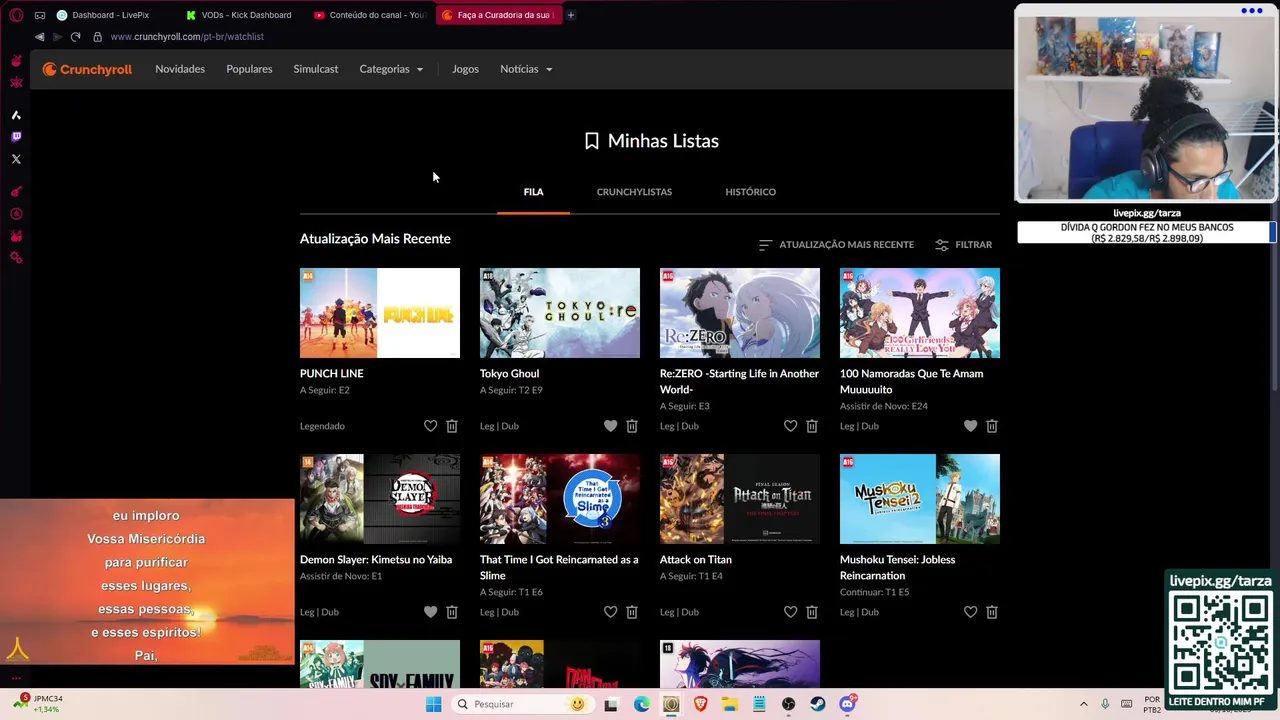This screenshot has height=720, width=1280.
Task: Click the Opera GX logo menu button
Action: coord(16,15)
